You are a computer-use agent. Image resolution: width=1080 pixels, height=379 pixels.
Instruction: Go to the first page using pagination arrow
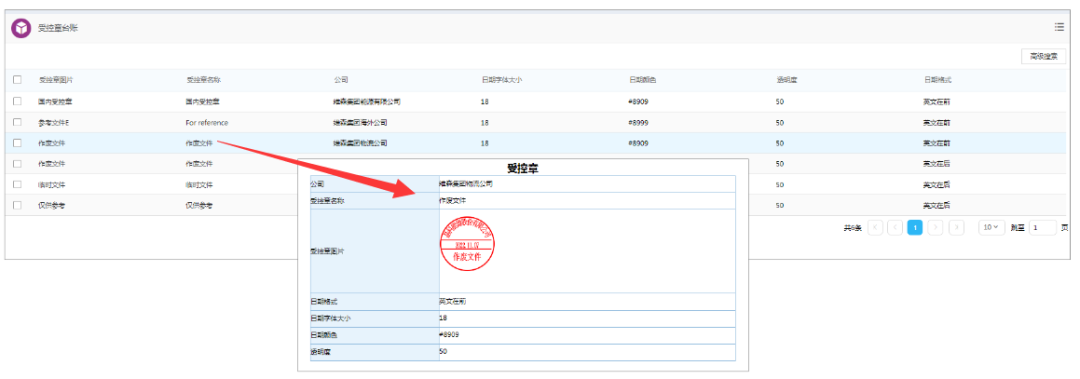click(875, 227)
